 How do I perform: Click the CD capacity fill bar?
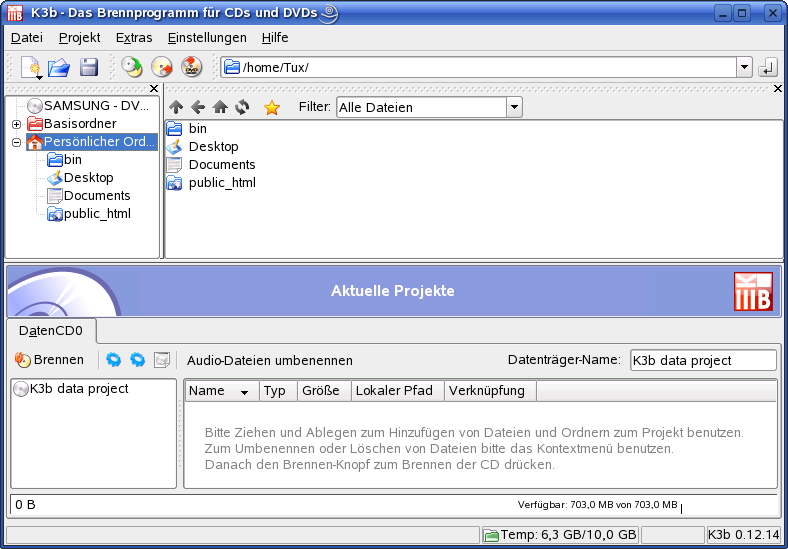pos(393,505)
